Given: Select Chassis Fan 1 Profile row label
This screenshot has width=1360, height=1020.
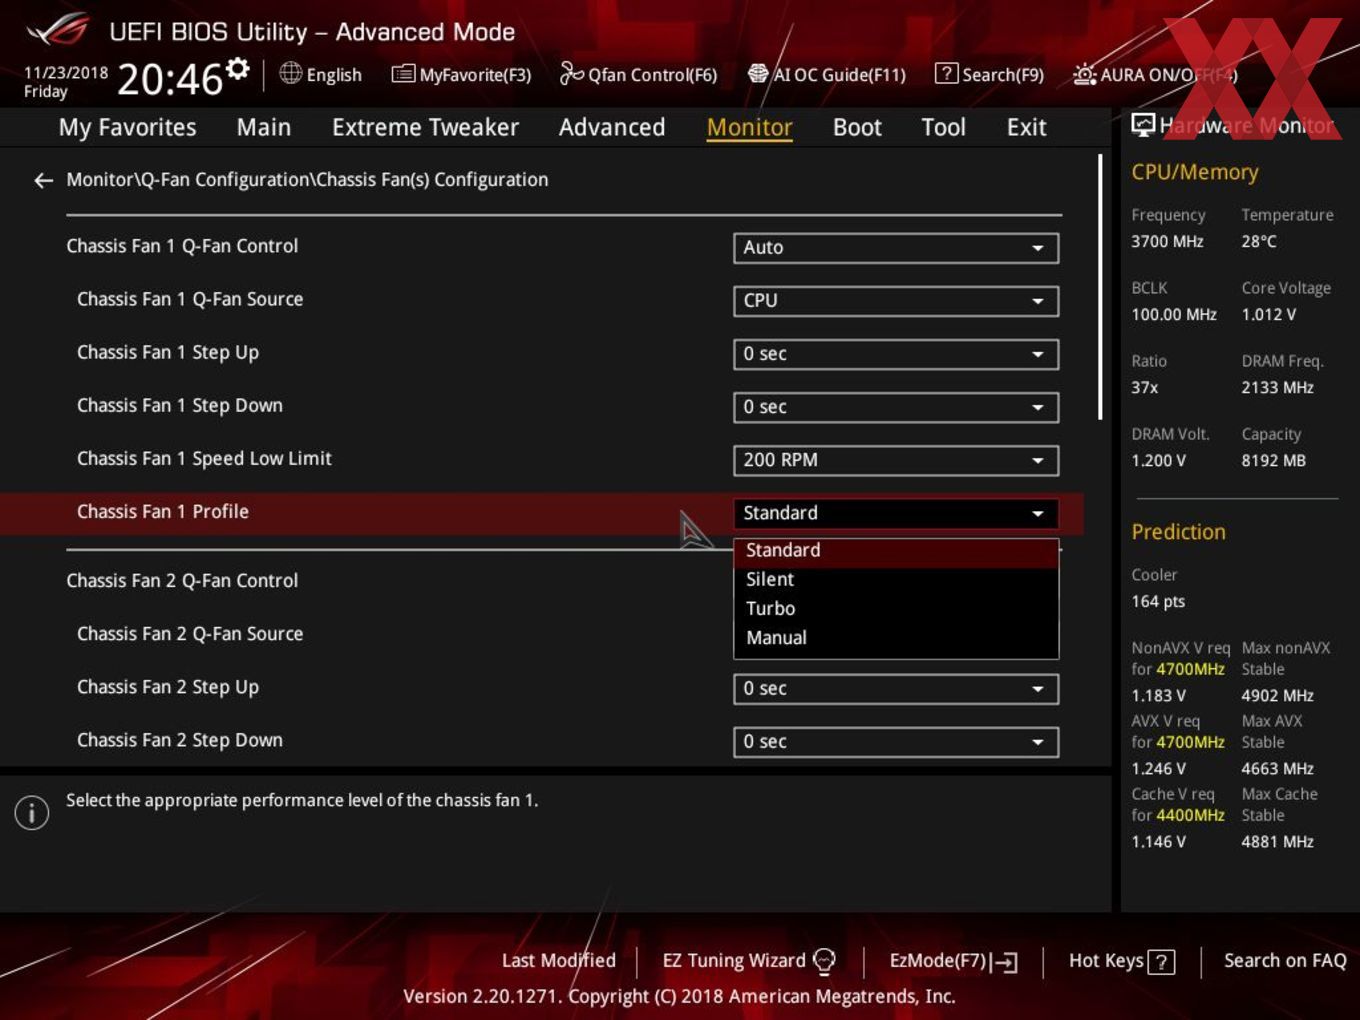Looking at the screenshot, I should [x=163, y=512].
